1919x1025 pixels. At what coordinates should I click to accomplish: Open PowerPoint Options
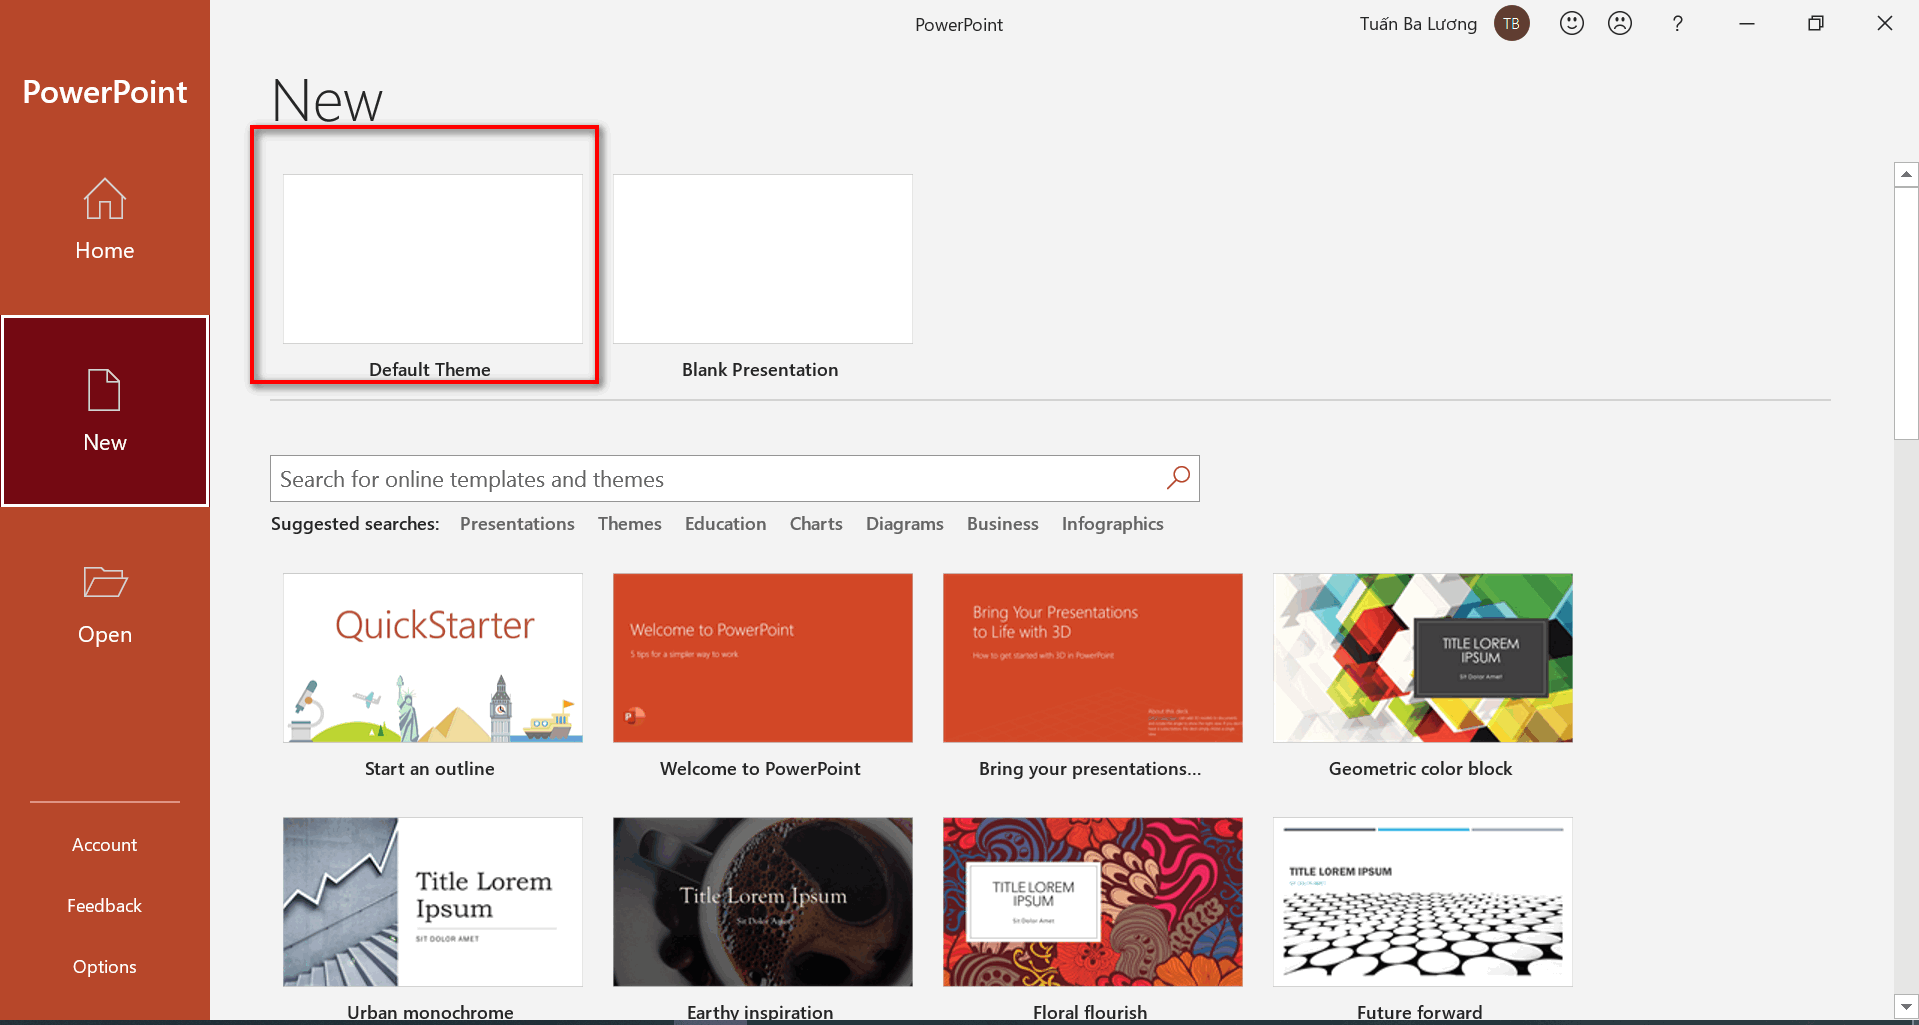coord(105,967)
